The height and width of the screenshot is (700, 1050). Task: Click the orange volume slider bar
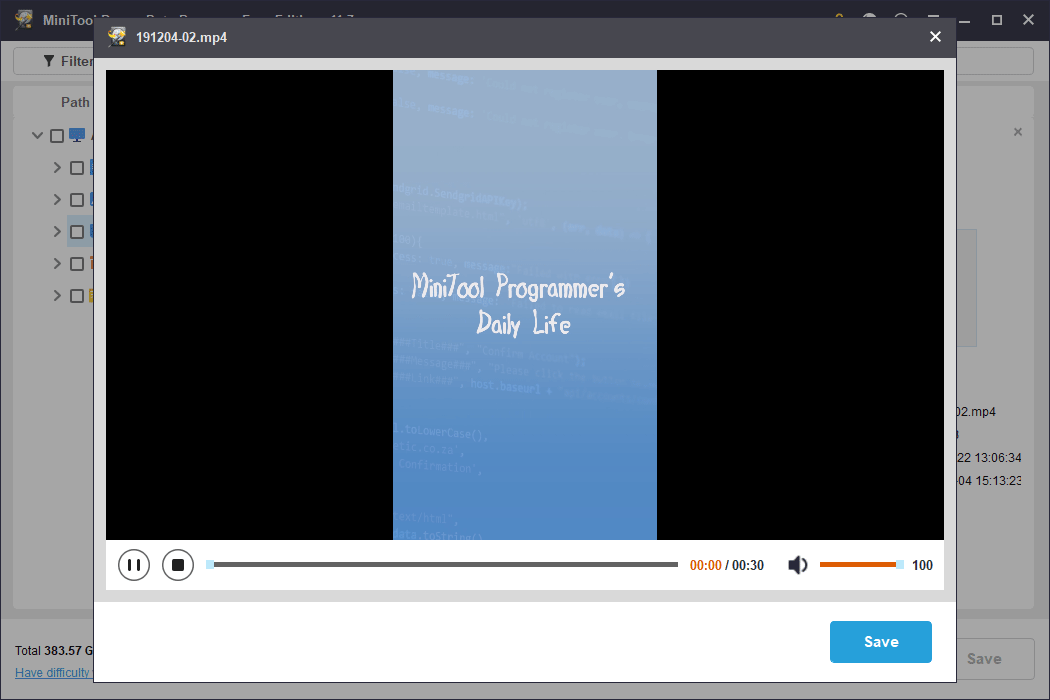pos(858,565)
